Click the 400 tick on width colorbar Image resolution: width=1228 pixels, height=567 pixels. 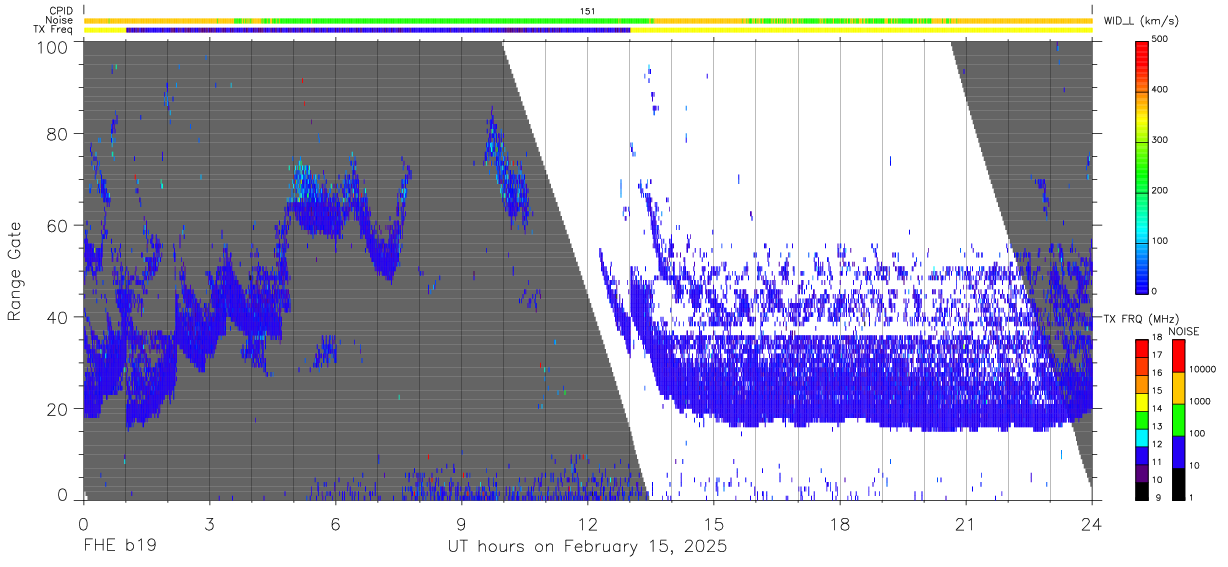(1160, 90)
